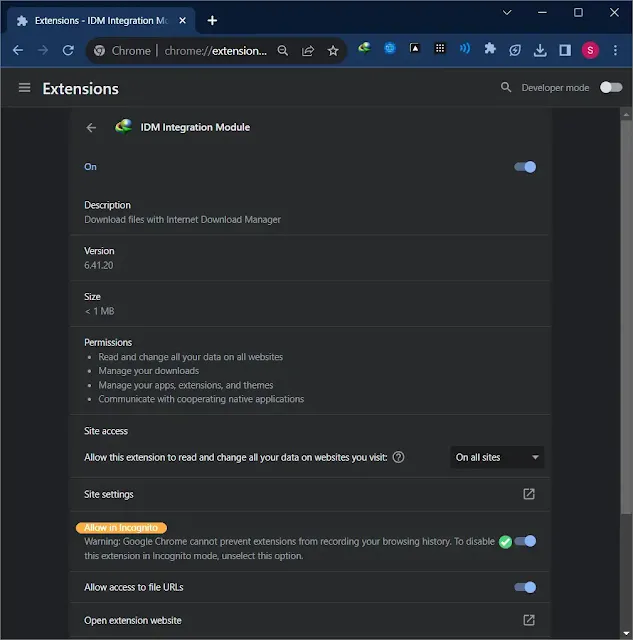Click the Manage your downloads permission
Screen dimensions: 633x640
149,371
